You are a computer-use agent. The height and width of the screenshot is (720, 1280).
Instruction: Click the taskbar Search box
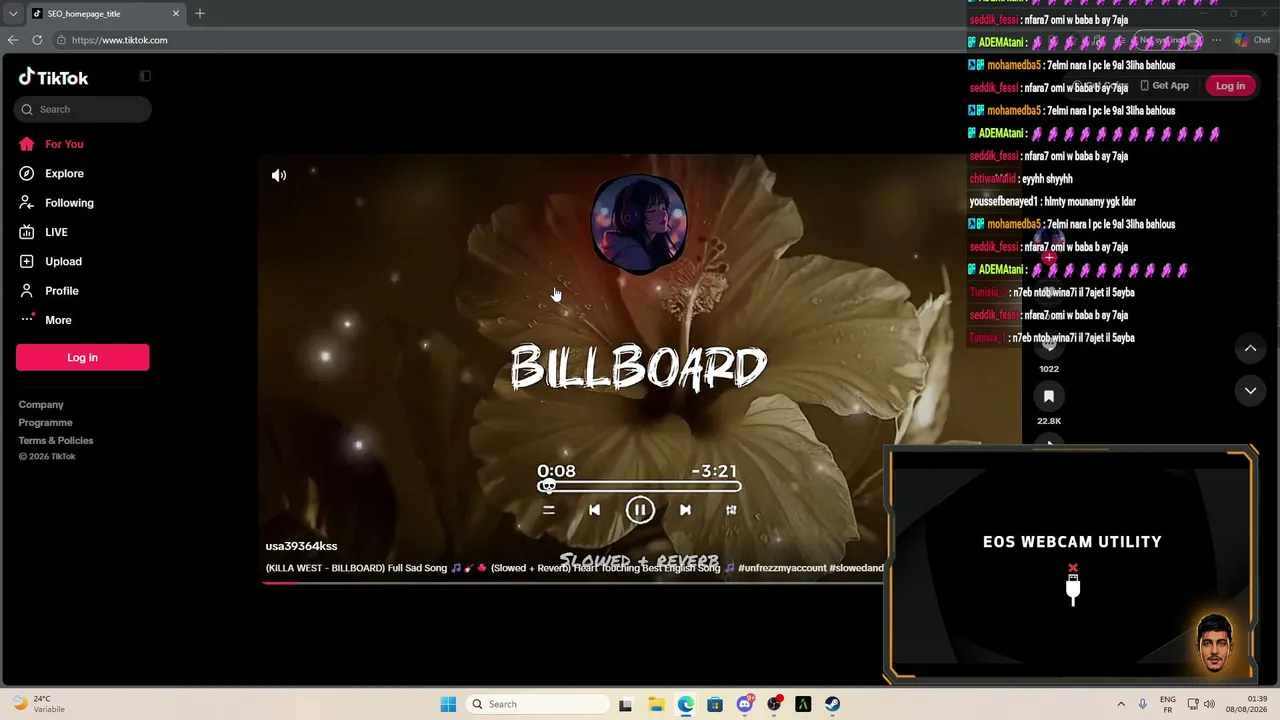(538, 704)
